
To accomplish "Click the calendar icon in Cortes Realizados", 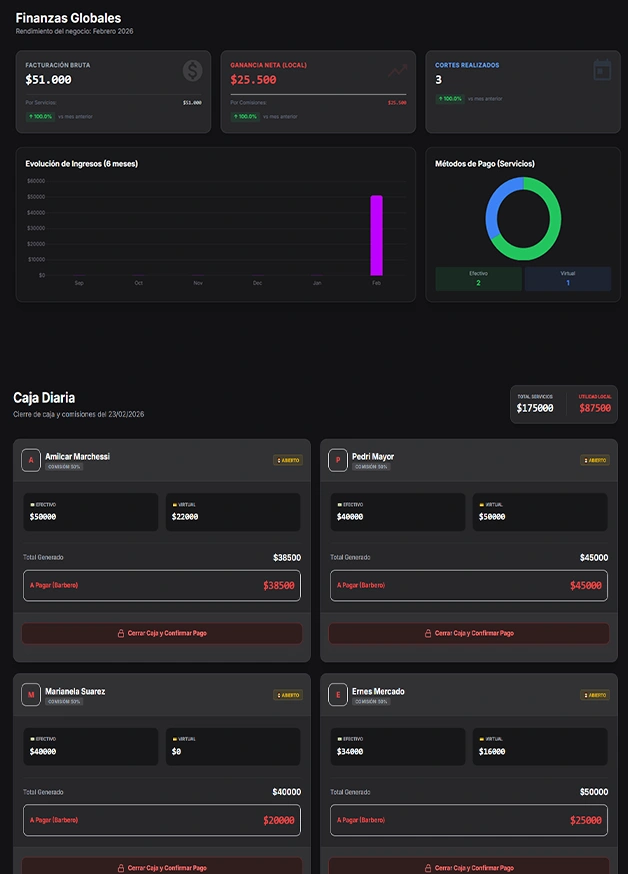I will point(601,70).
